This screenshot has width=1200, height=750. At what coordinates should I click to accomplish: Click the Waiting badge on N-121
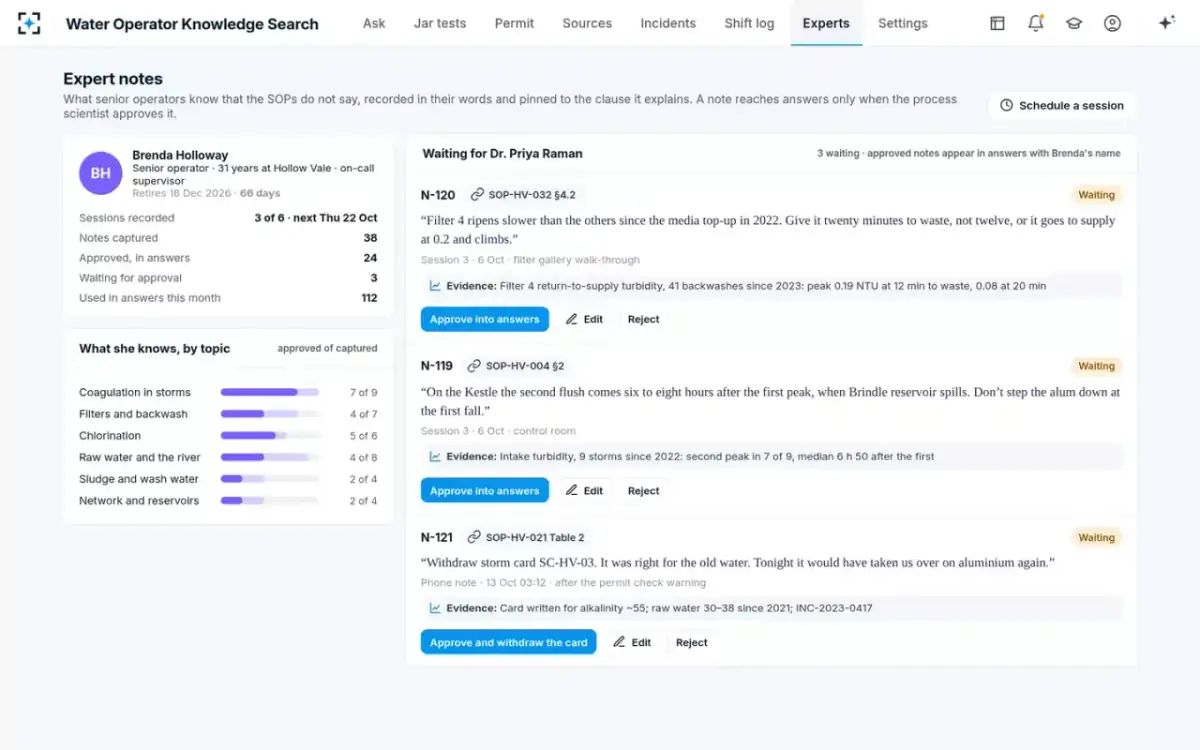(1096, 537)
